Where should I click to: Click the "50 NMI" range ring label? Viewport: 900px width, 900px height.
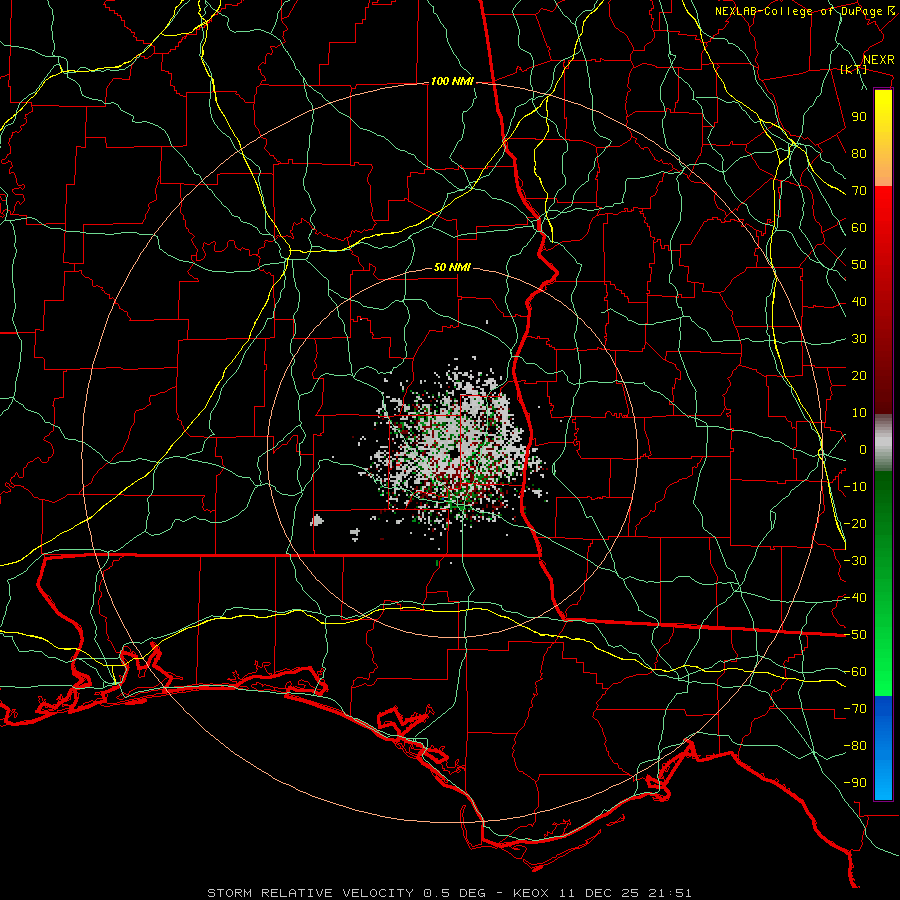tap(452, 267)
